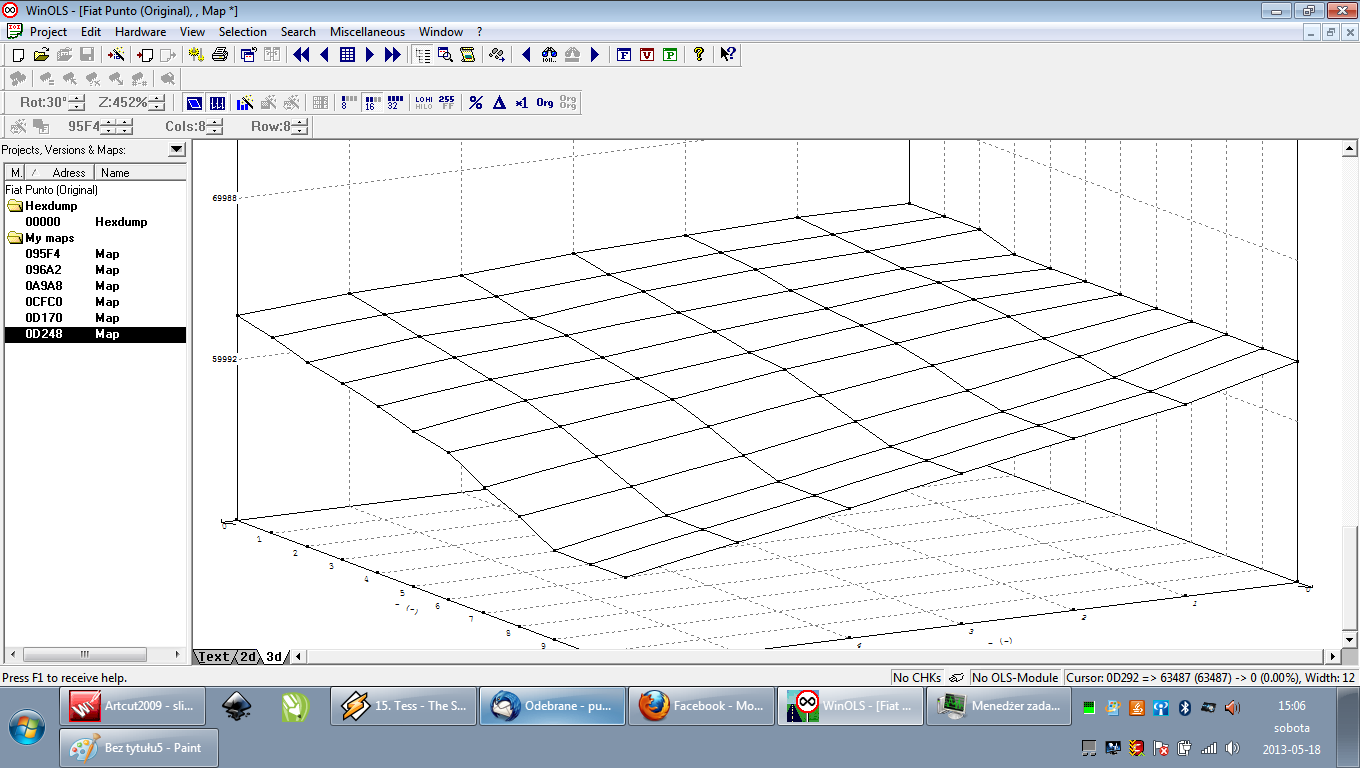Screen dimensions: 1360x768
Task: Open the Hardware menu
Action: point(140,32)
